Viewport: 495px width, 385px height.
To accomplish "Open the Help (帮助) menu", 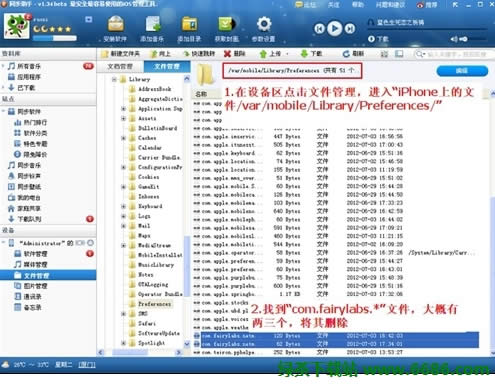I will point(358,5).
